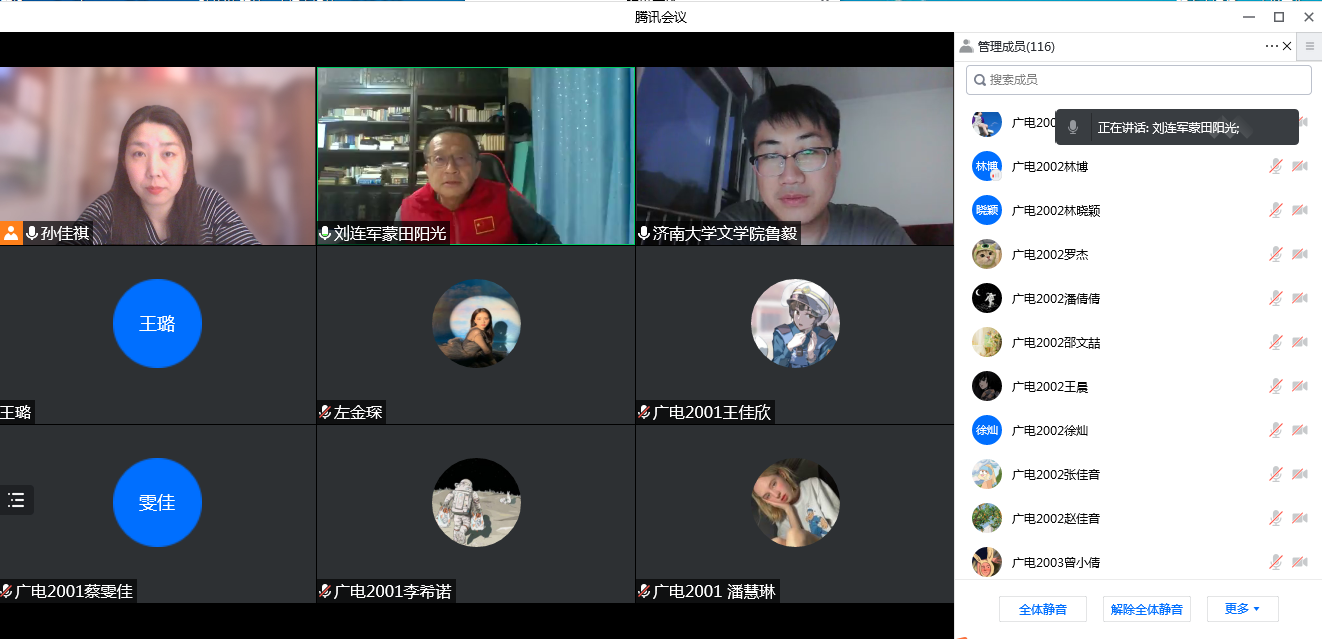Toggle the camera for 广电2002王晨
1322x639 pixels.
(x=1300, y=387)
